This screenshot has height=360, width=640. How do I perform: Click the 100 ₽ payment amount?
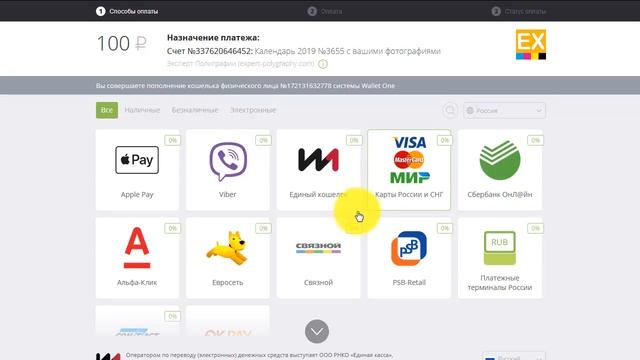coord(122,43)
